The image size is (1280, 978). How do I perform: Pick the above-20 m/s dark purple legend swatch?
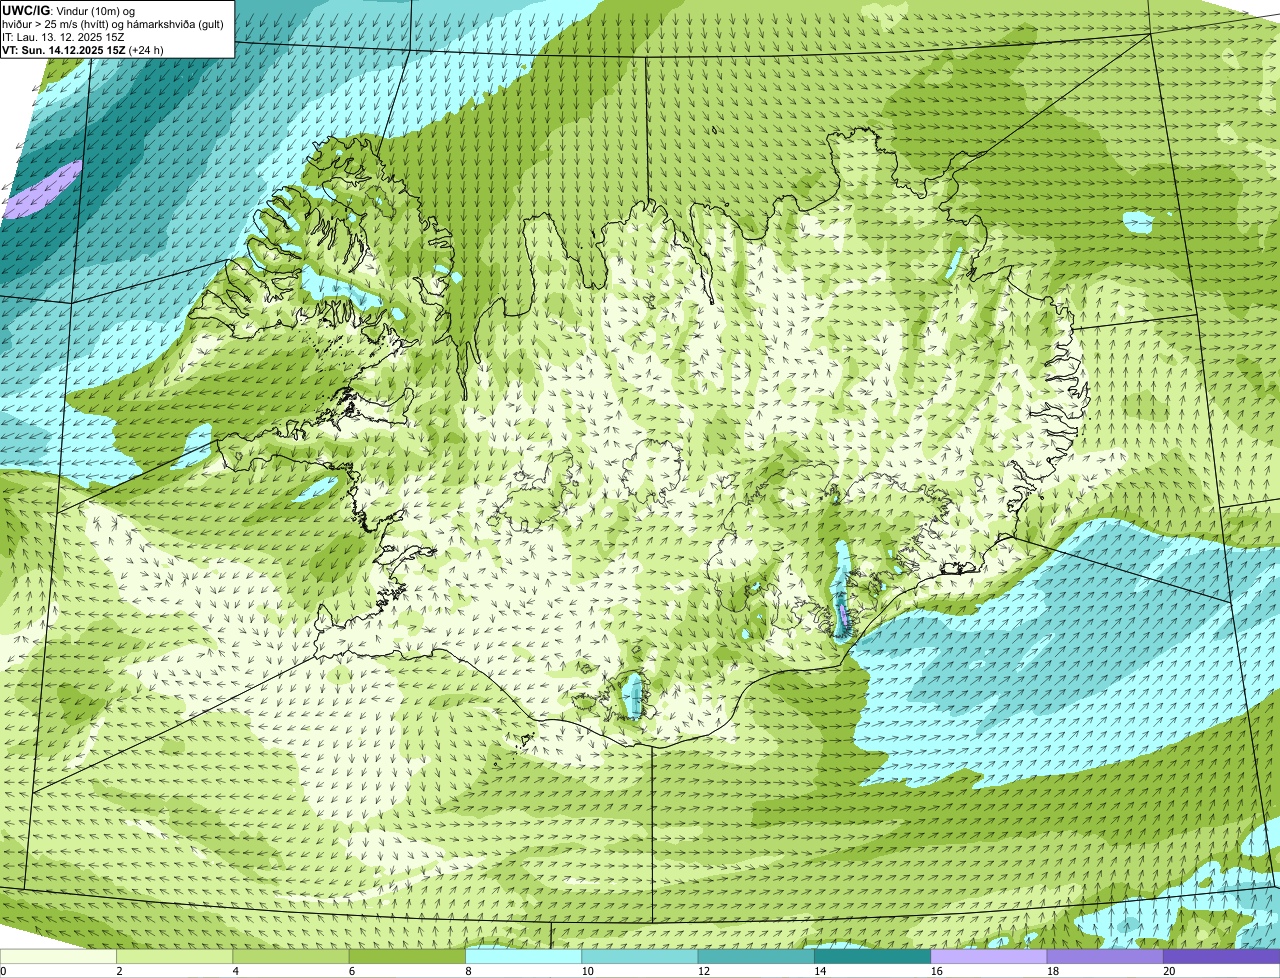point(1222,956)
